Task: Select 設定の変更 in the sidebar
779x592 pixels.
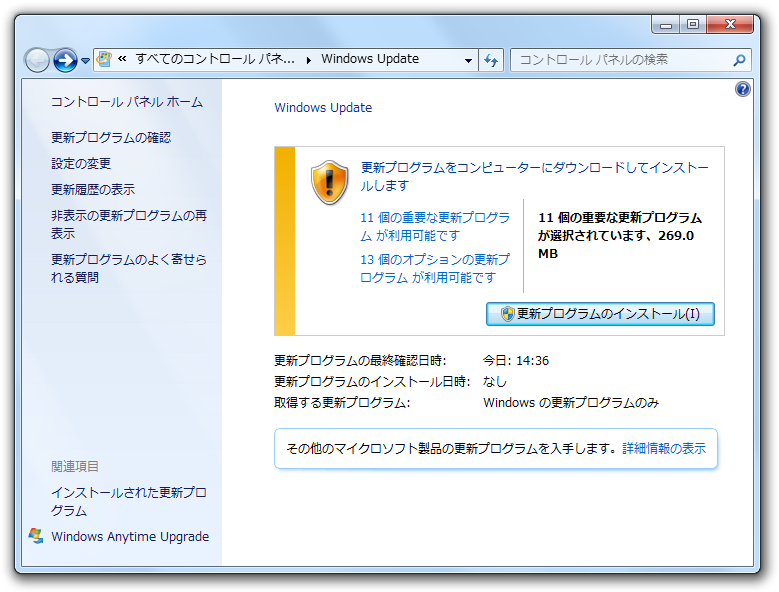Action: 81,163
